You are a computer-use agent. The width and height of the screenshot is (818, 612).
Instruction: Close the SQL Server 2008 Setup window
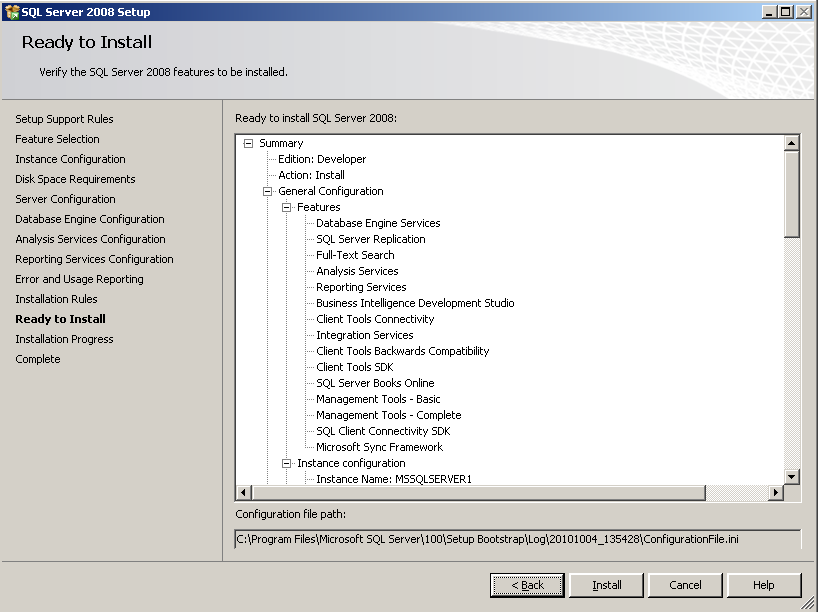(x=804, y=12)
